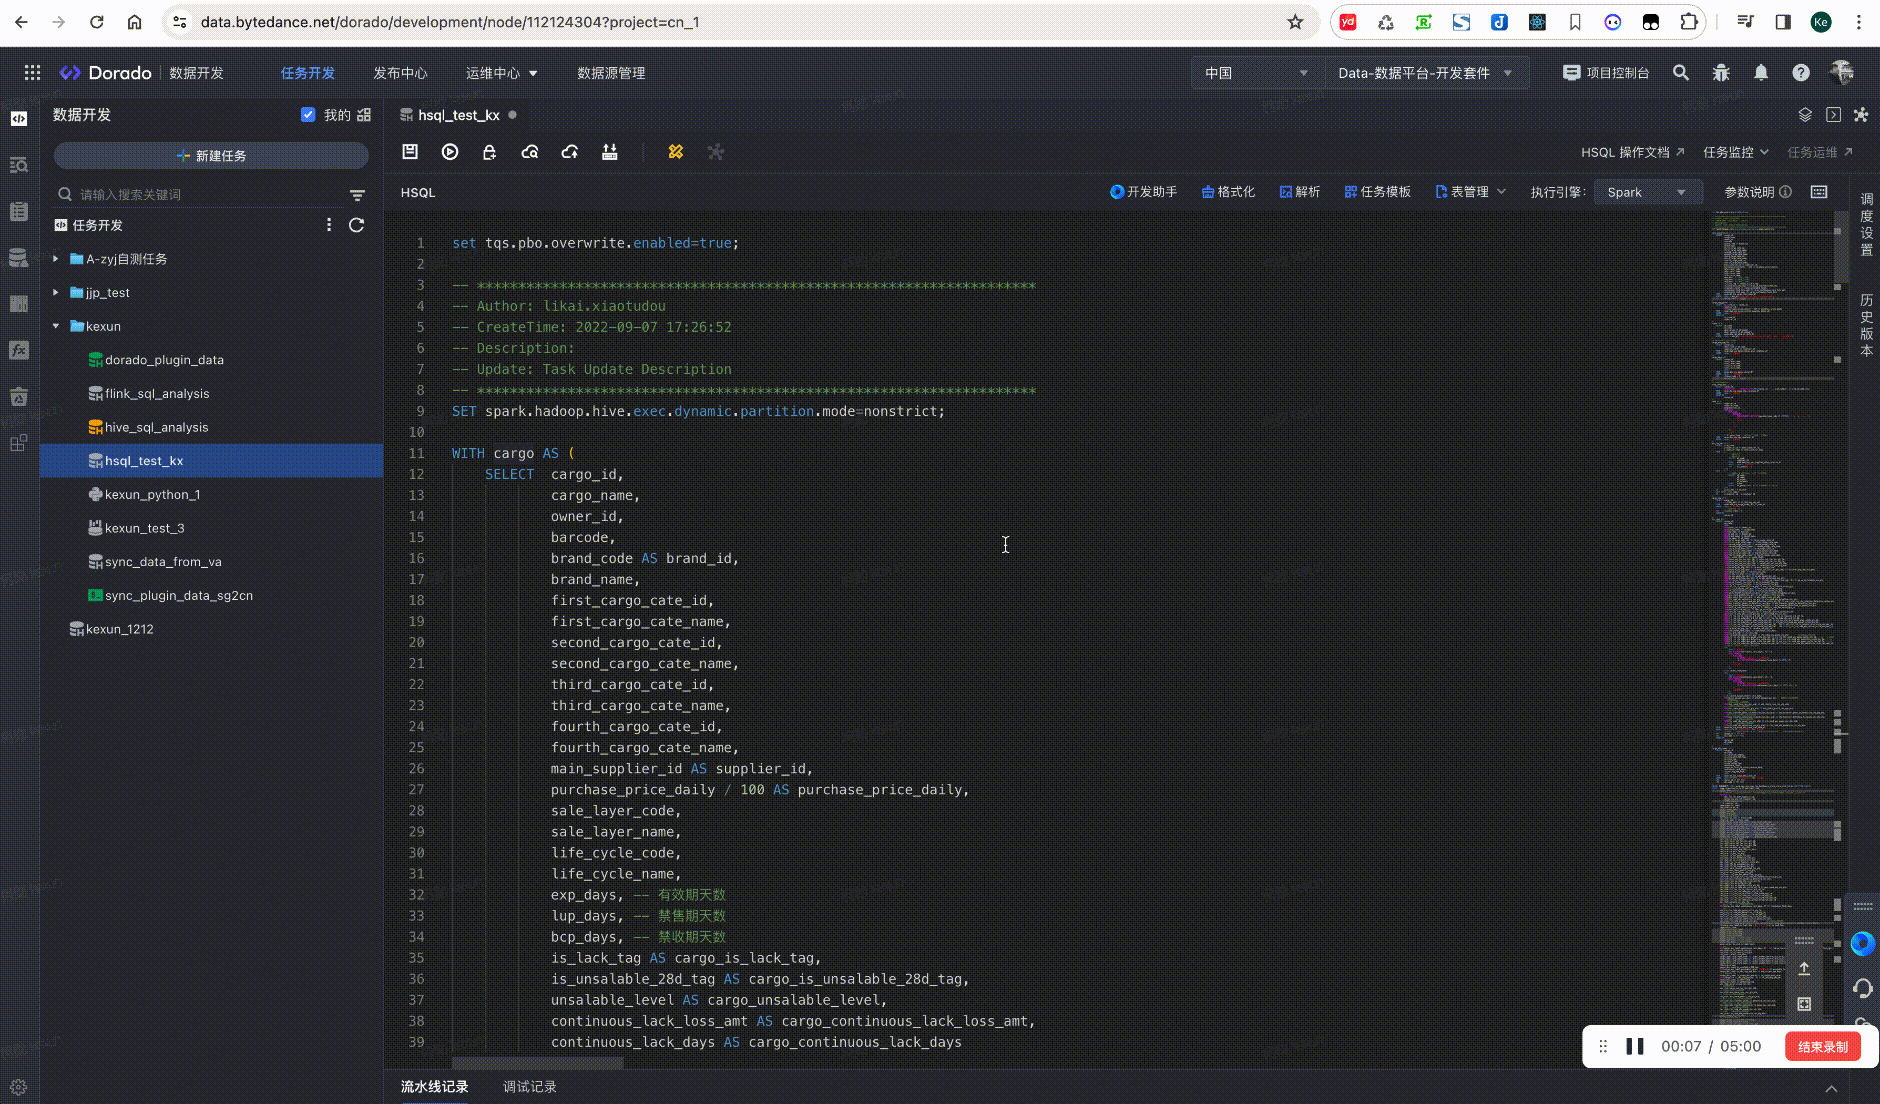Click the save icon in editor toolbar
The width and height of the screenshot is (1880, 1104).
pyautogui.click(x=410, y=152)
